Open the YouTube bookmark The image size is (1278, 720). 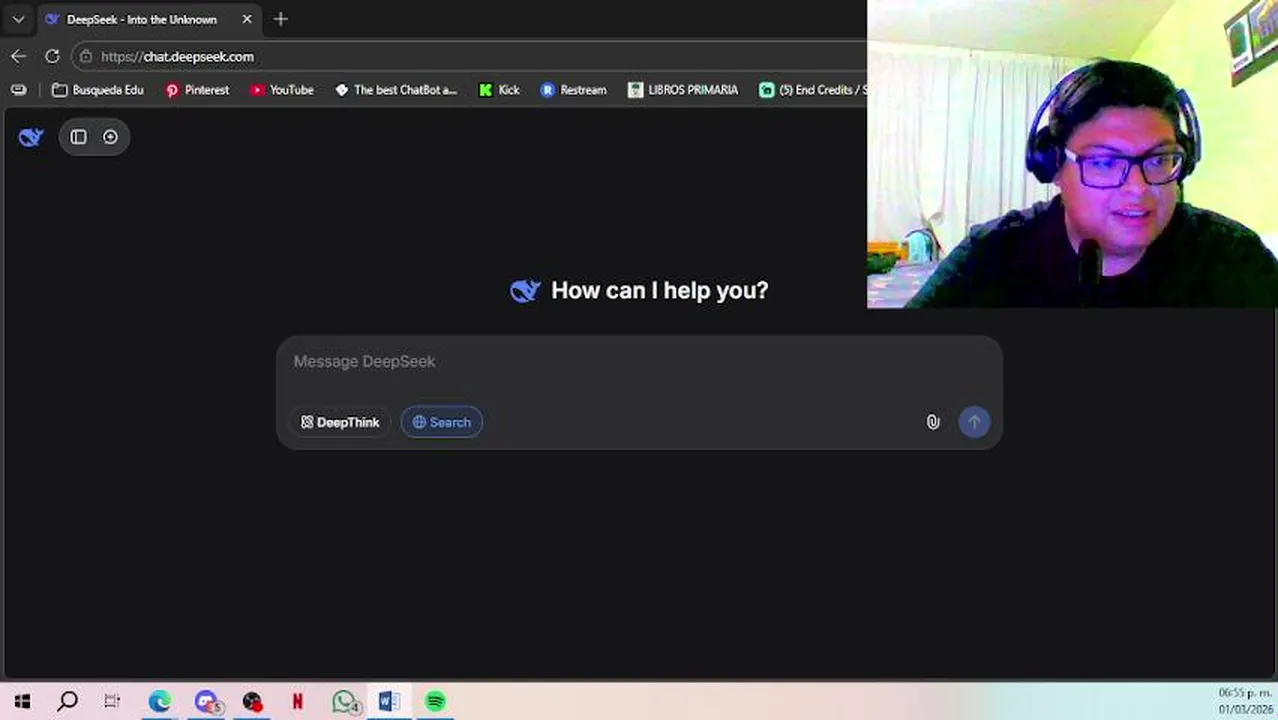[x=282, y=90]
